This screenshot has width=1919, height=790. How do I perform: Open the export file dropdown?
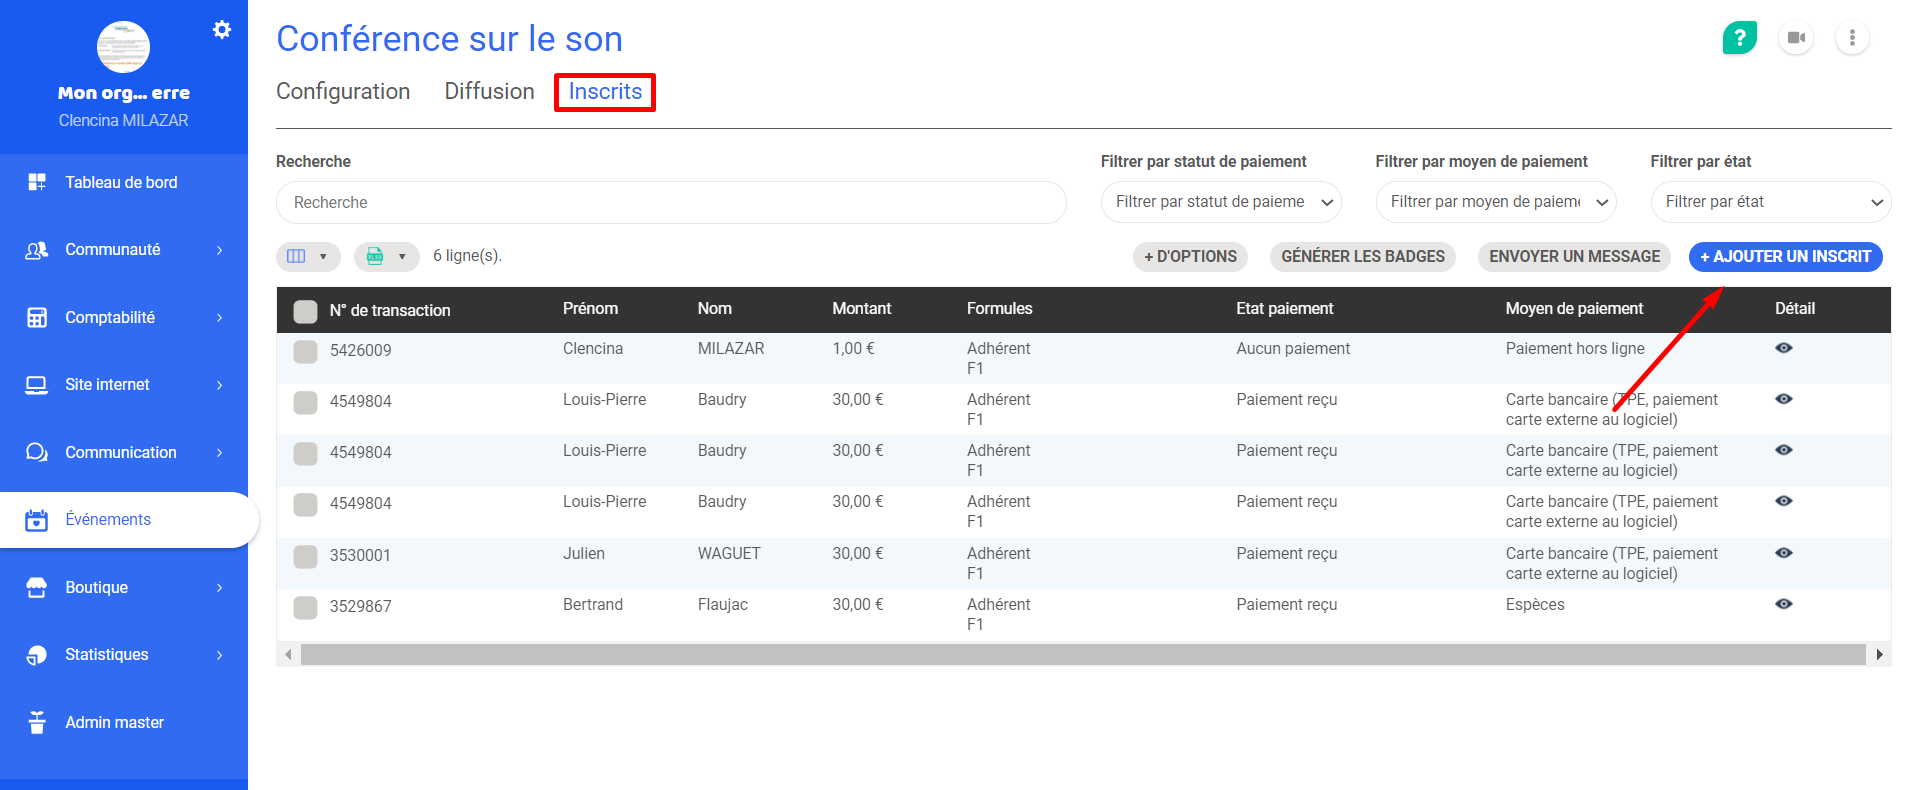(x=387, y=256)
